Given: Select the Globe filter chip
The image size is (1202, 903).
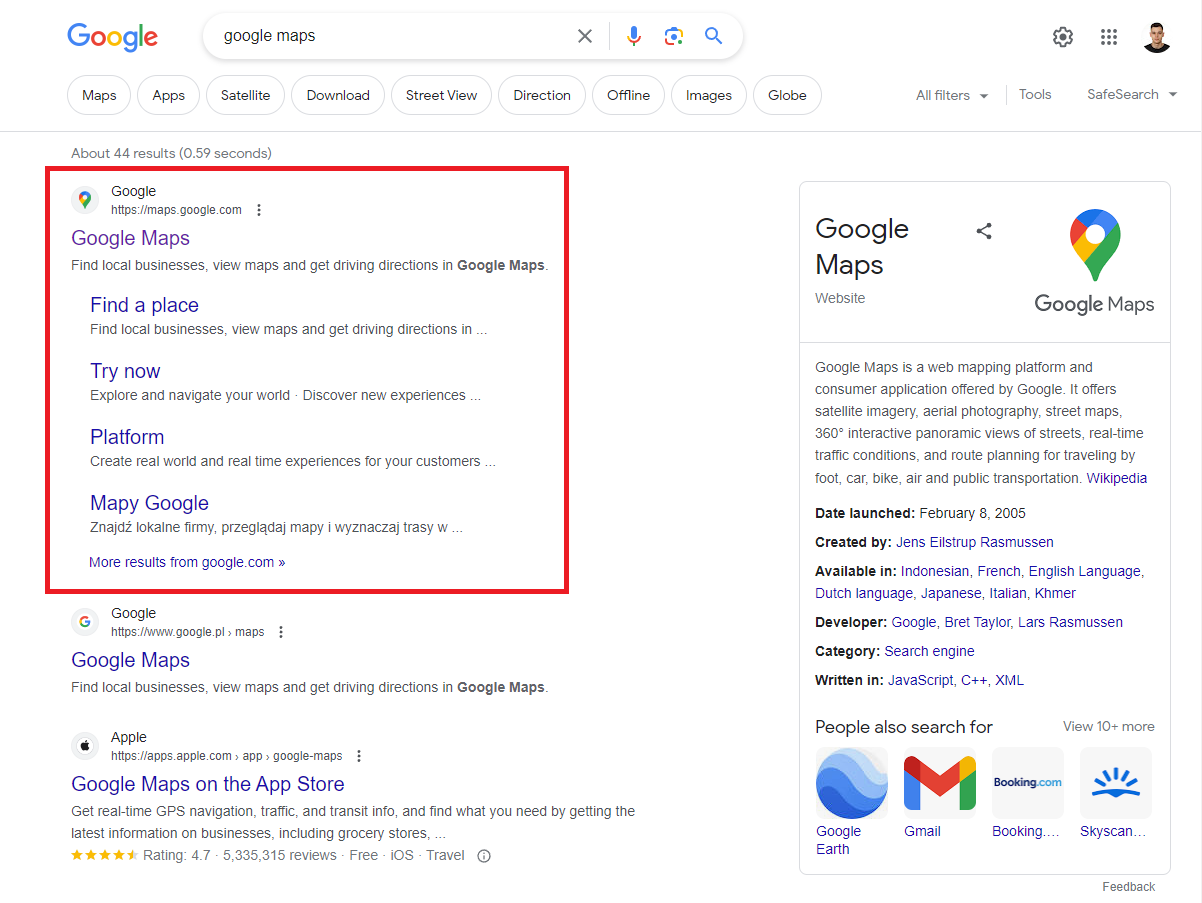Looking at the screenshot, I should pos(787,95).
